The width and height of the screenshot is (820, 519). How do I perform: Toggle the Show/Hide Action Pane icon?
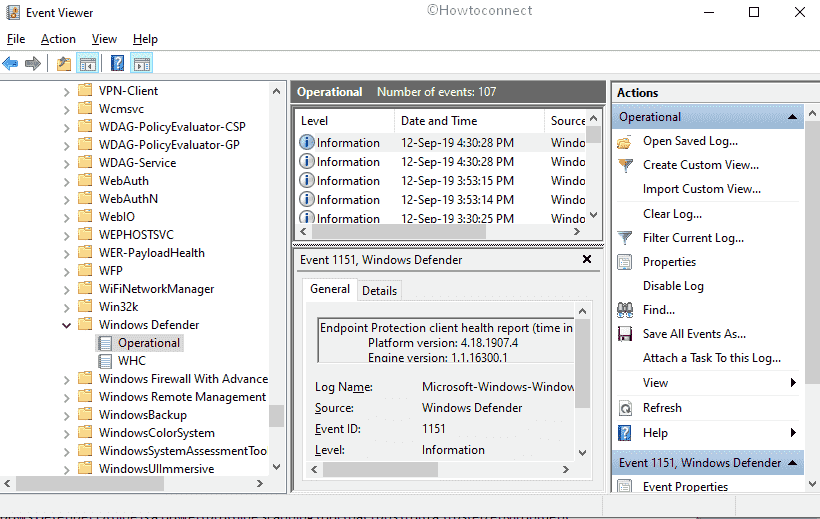(142, 64)
